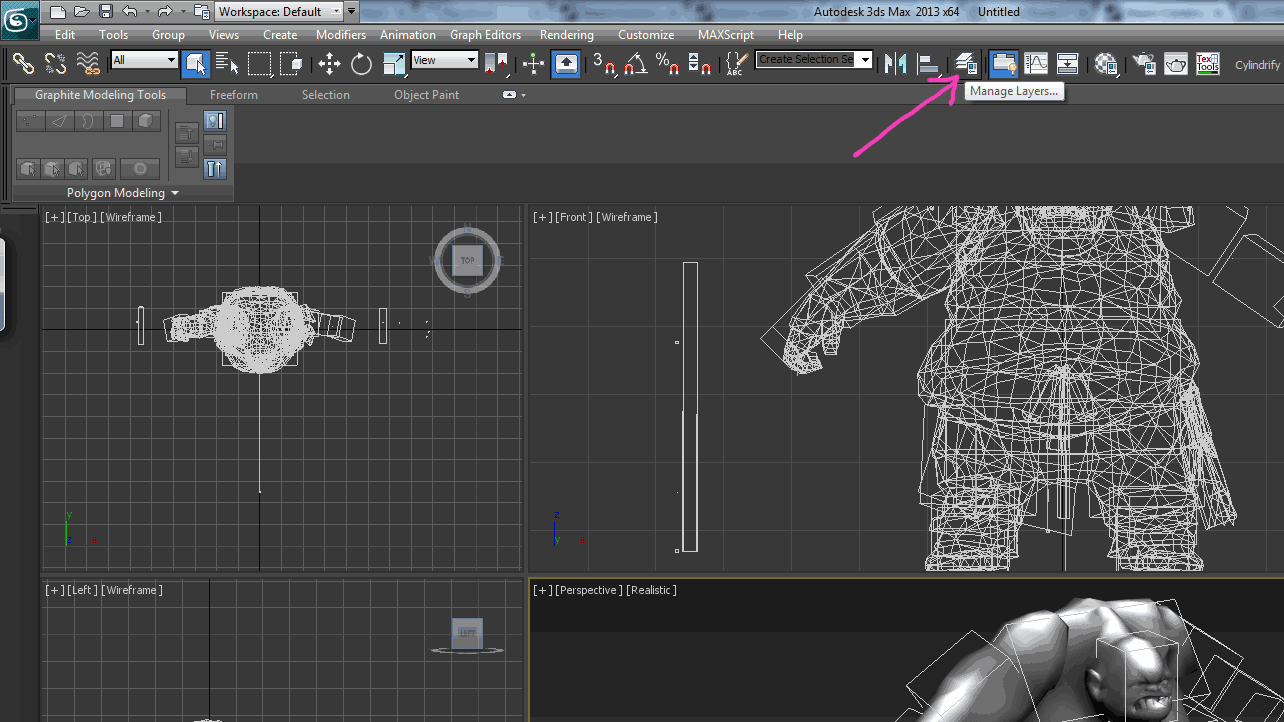Toggle Percent Snap on the toolbar
The height and width of the screenshot is (722, 1284).
tap(667, 64)
